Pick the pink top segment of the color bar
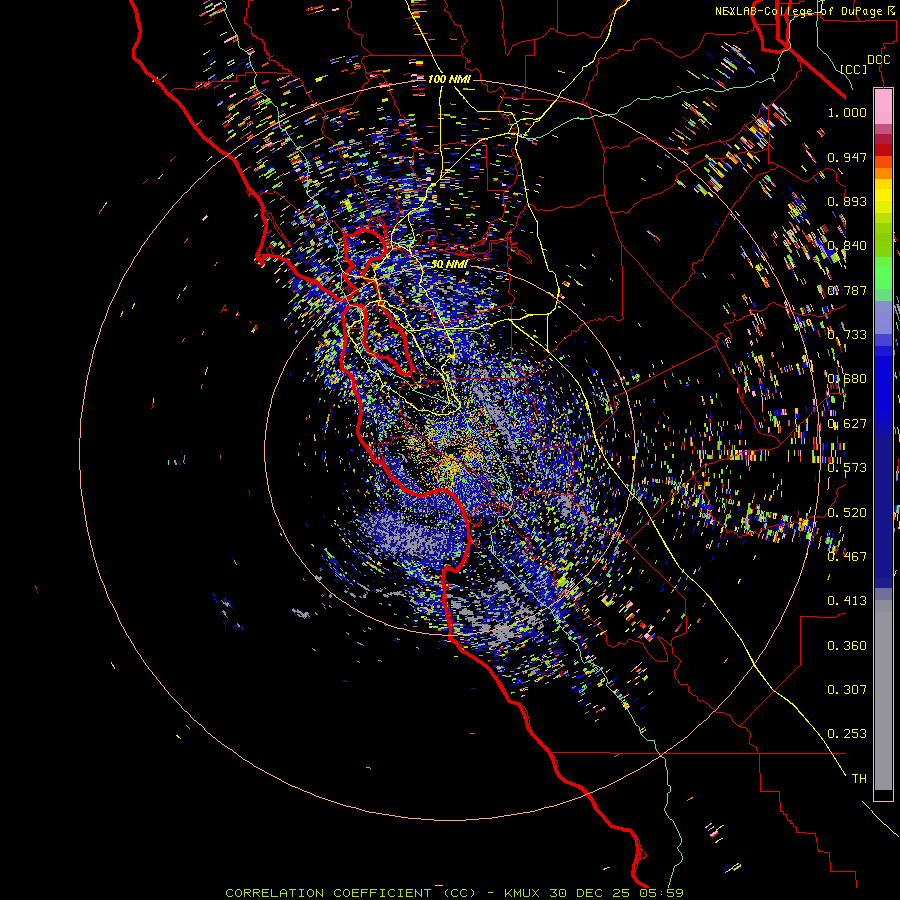The width and height of the screenshot is (900, 900). (883, 106)
